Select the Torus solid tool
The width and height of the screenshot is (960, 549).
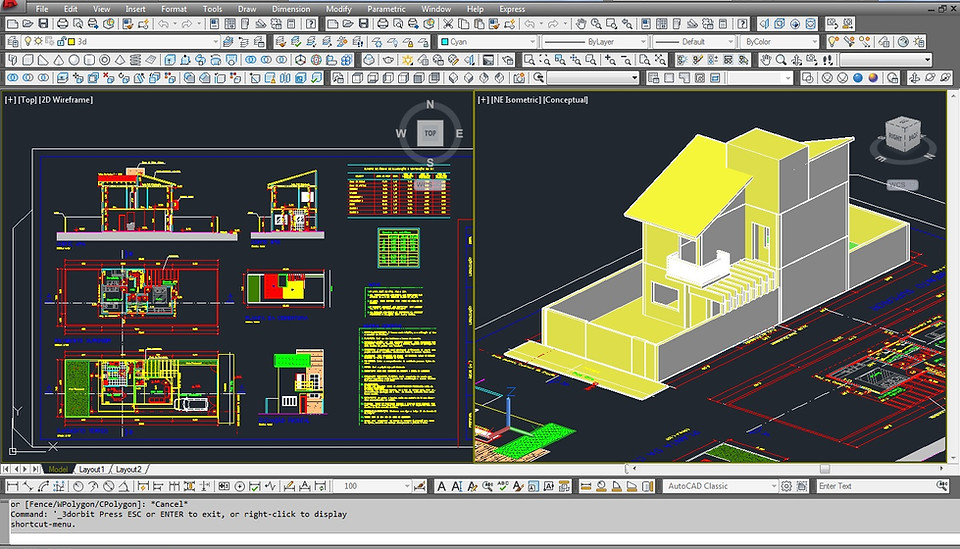click(104, 60)
